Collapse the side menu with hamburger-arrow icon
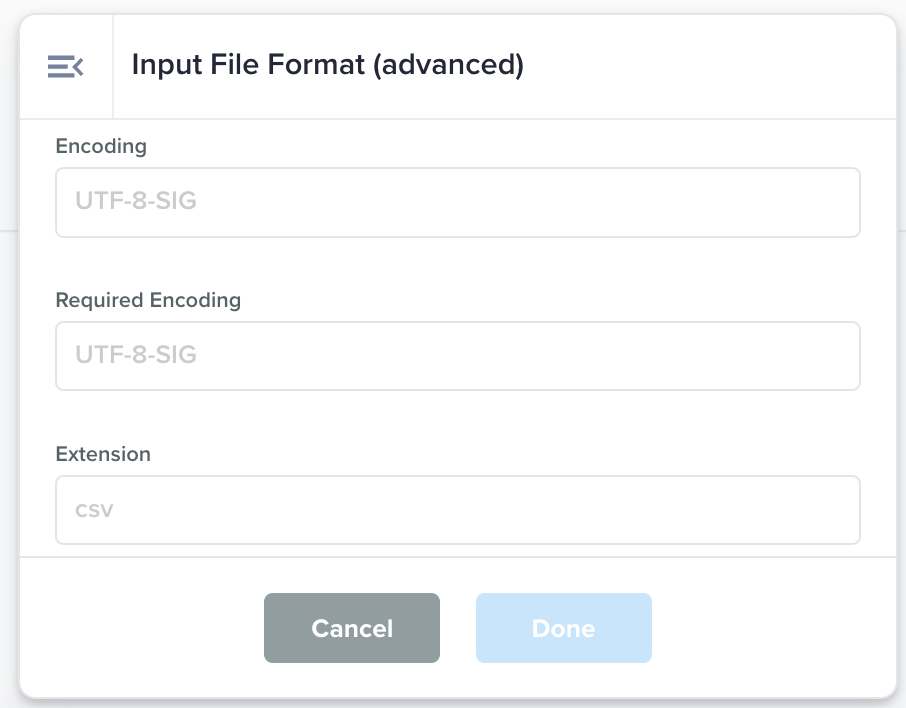 pos(65,67)
